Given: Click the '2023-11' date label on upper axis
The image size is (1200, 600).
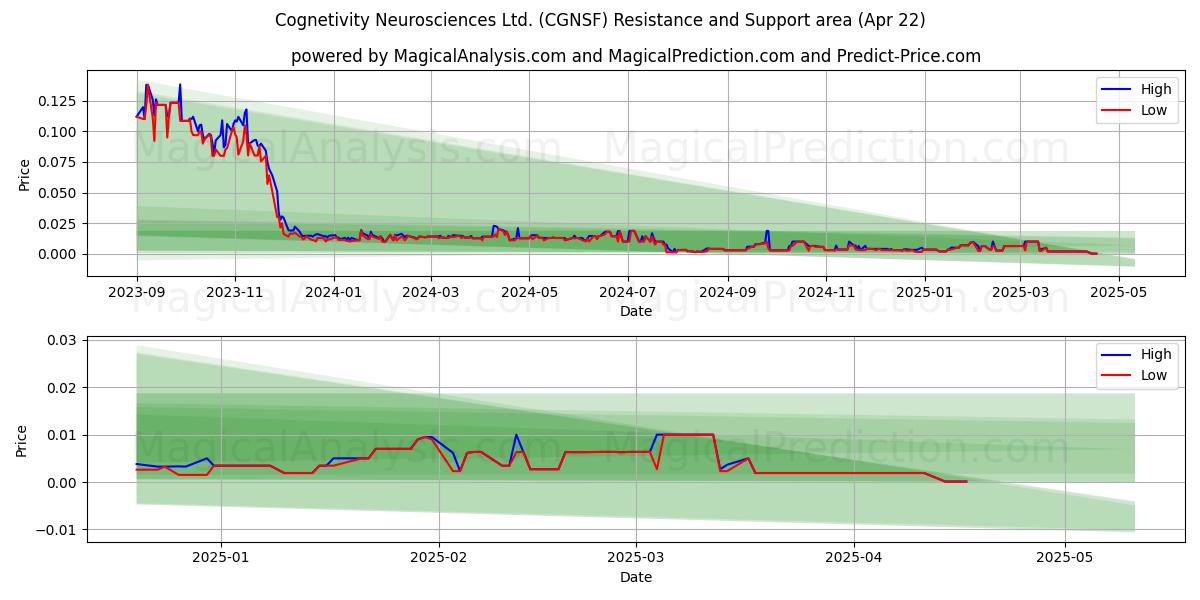Looking at the screenshot, I should coord(235,292).
